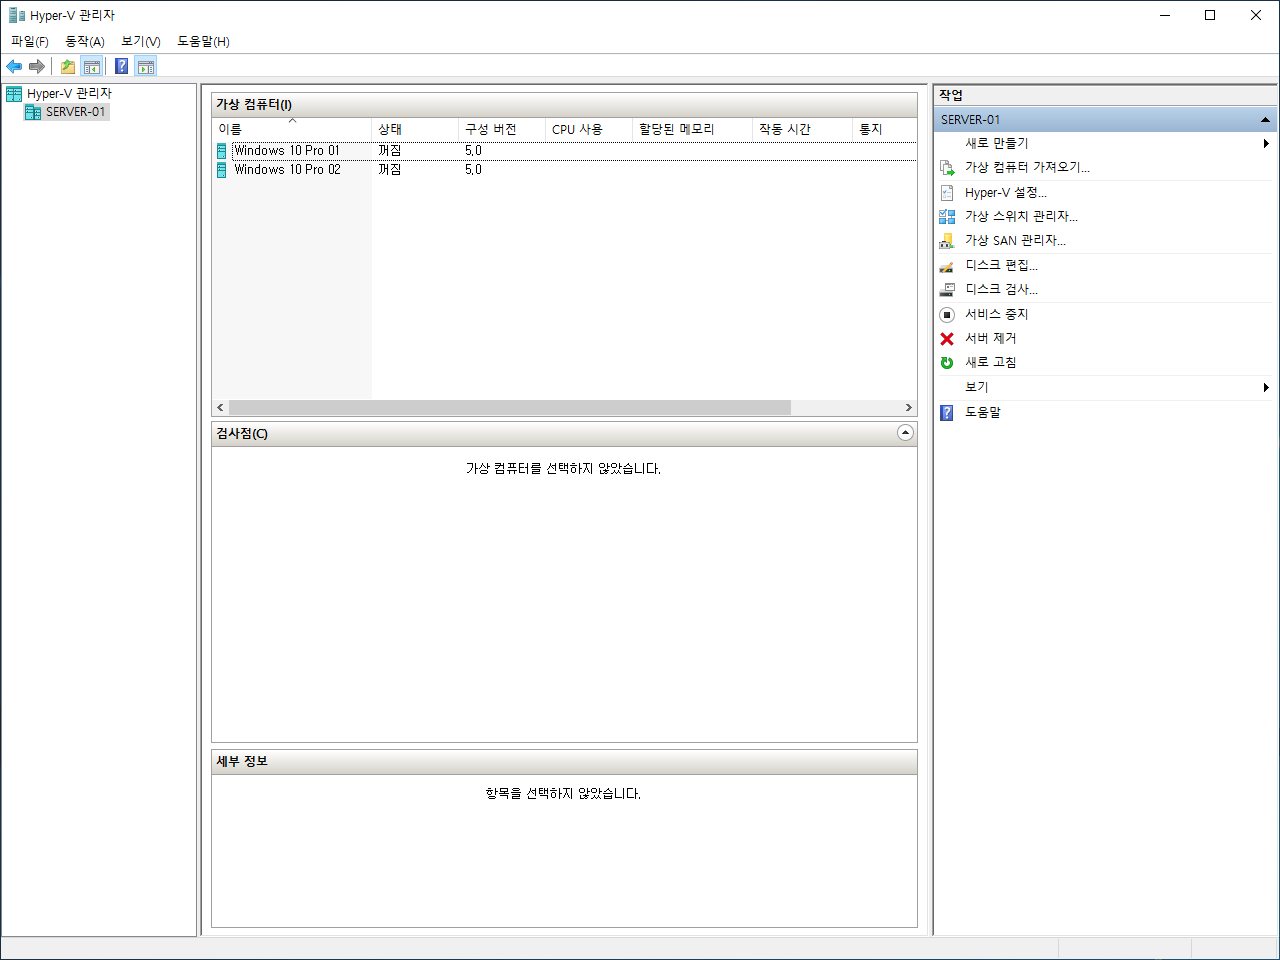Screen dimensions: 1280x960
Task: Select Windows 10 Pro 01 virtual machine
Action: pyautogui.click(x=287, y=151)
